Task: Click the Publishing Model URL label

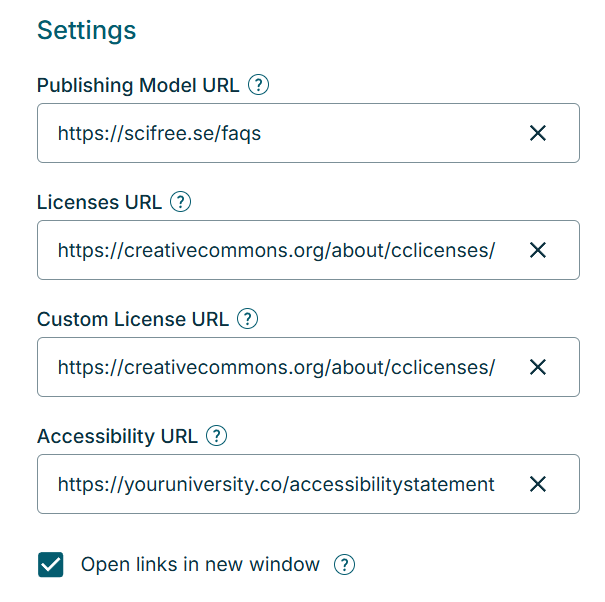Action: (x=138, y=85)
